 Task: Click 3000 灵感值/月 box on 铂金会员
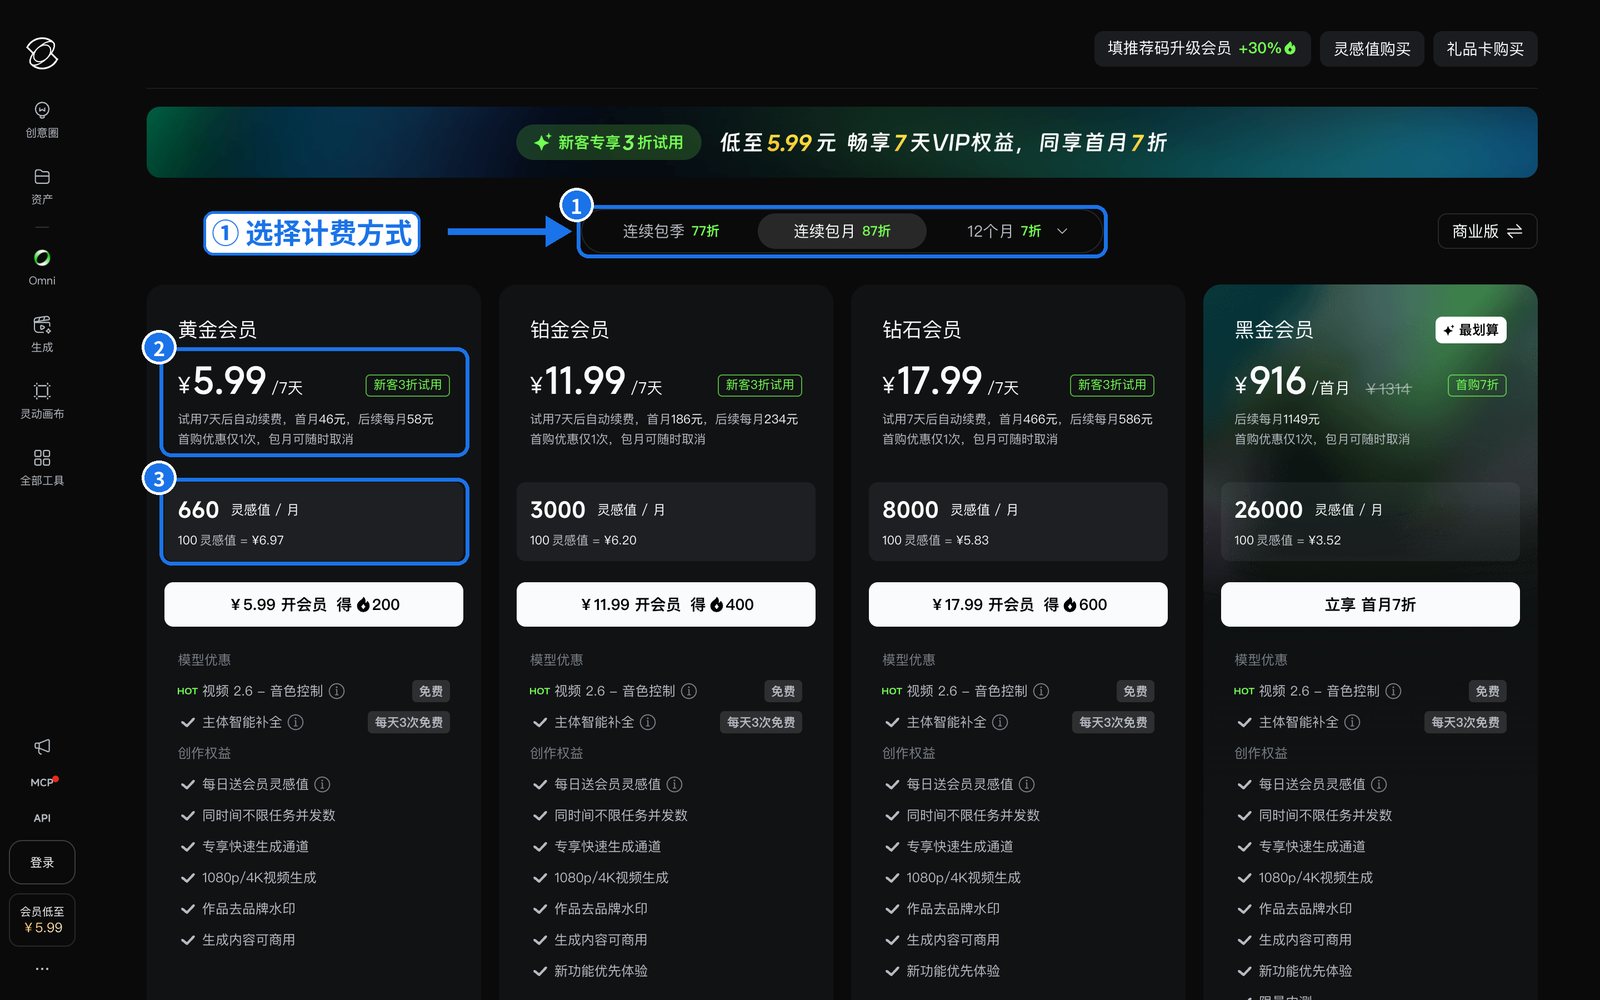click(x=666, y=522)
